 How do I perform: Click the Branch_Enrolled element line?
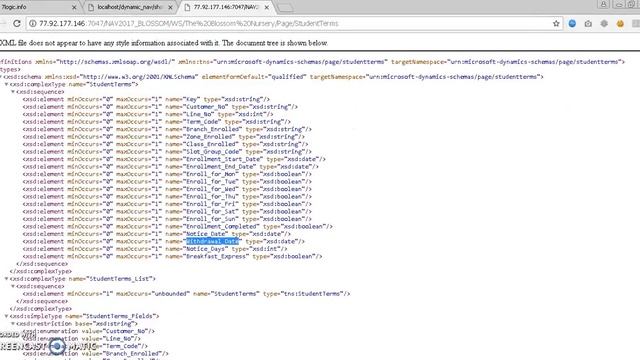click(x=167, y=129)
